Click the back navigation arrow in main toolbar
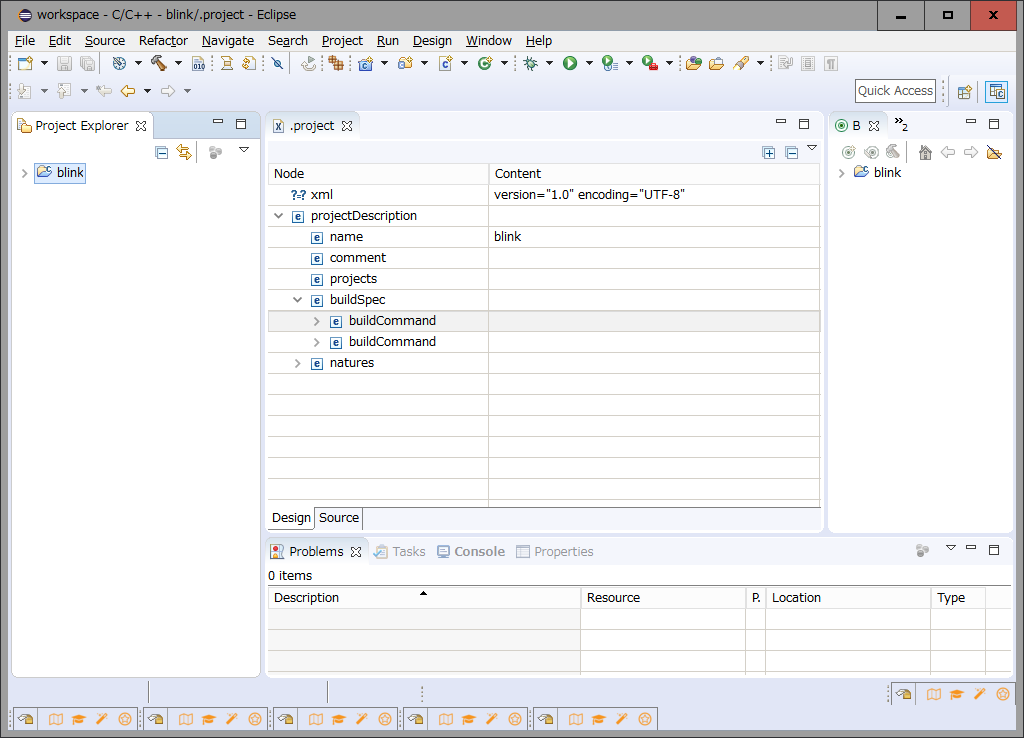This screenshot has width=1024, height=738. click(x=128, y=91)
